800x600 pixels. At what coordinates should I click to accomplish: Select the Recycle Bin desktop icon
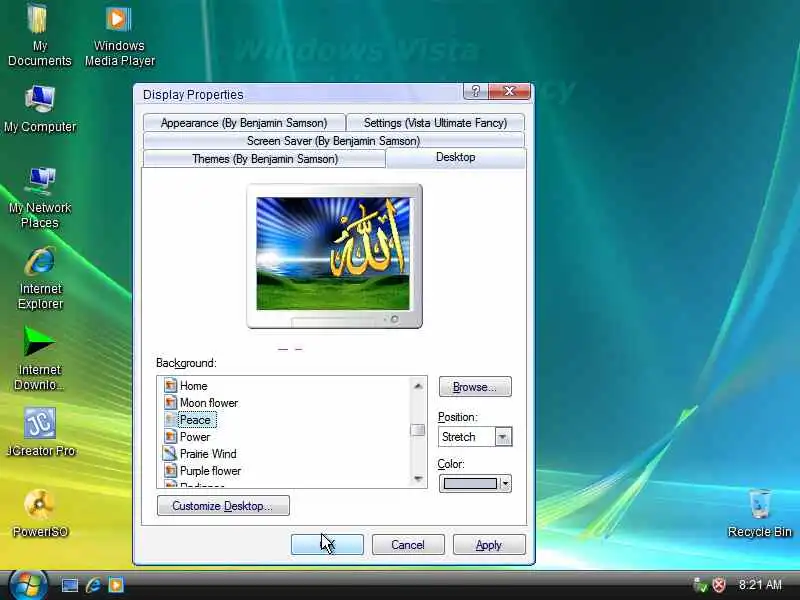tap(759, 514)
